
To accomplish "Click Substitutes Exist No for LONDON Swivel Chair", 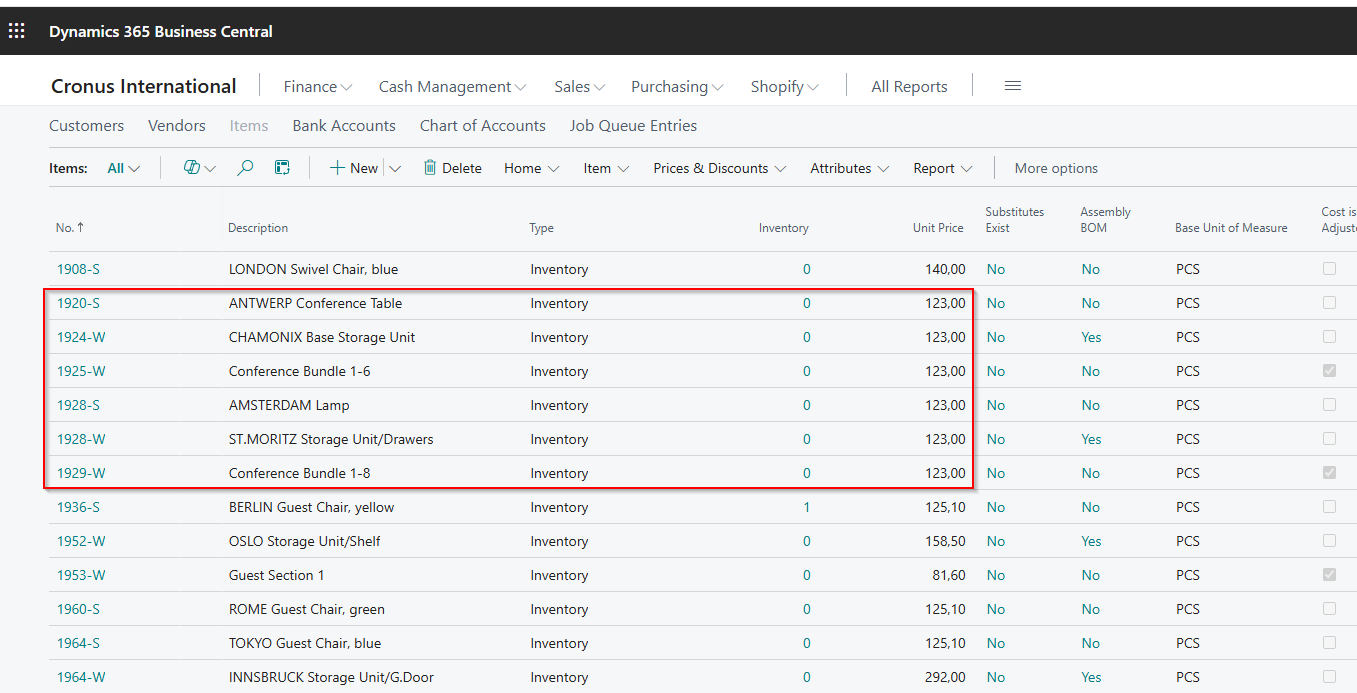I will (996, 269).
